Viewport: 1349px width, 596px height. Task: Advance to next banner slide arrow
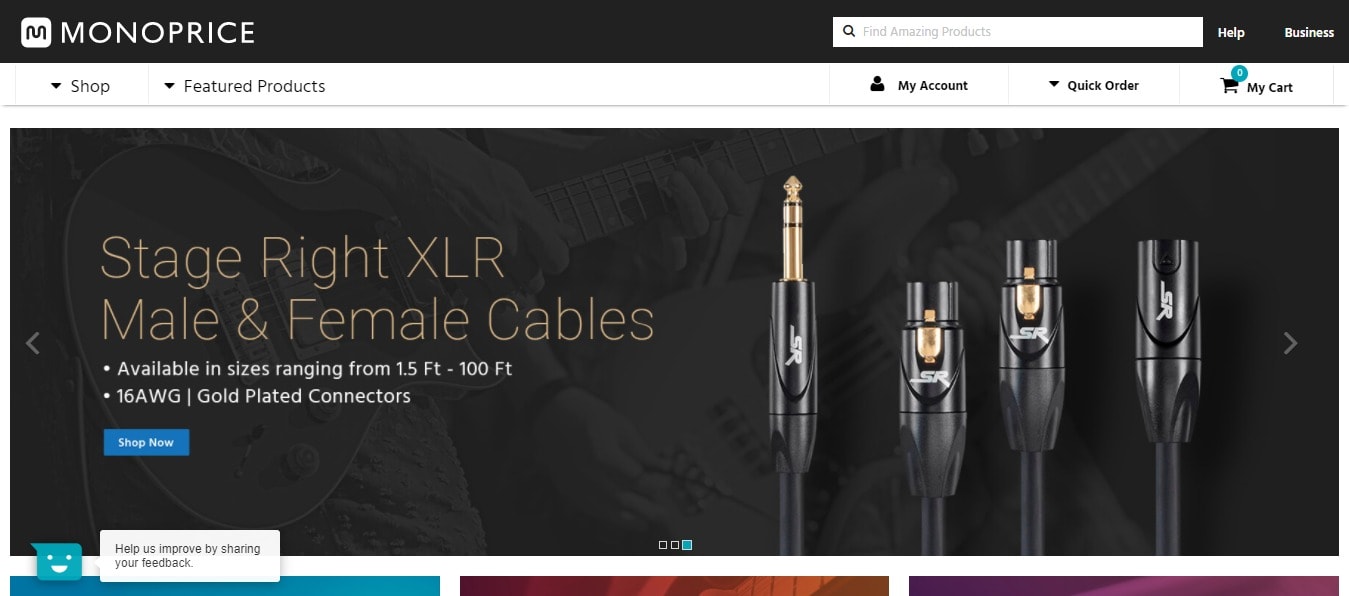pyautogui.click(x=1290, y=343)
